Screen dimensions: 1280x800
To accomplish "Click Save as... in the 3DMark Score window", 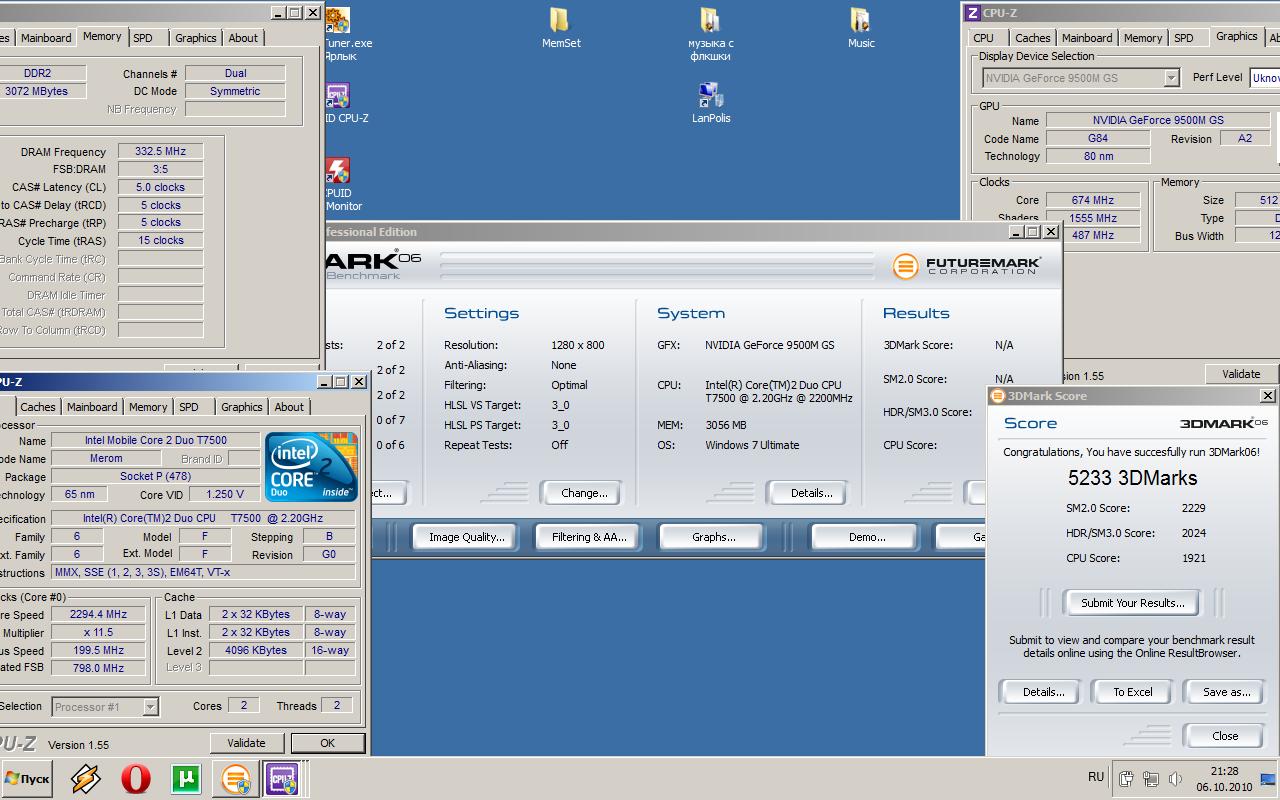I will (x=1227, y=692).
